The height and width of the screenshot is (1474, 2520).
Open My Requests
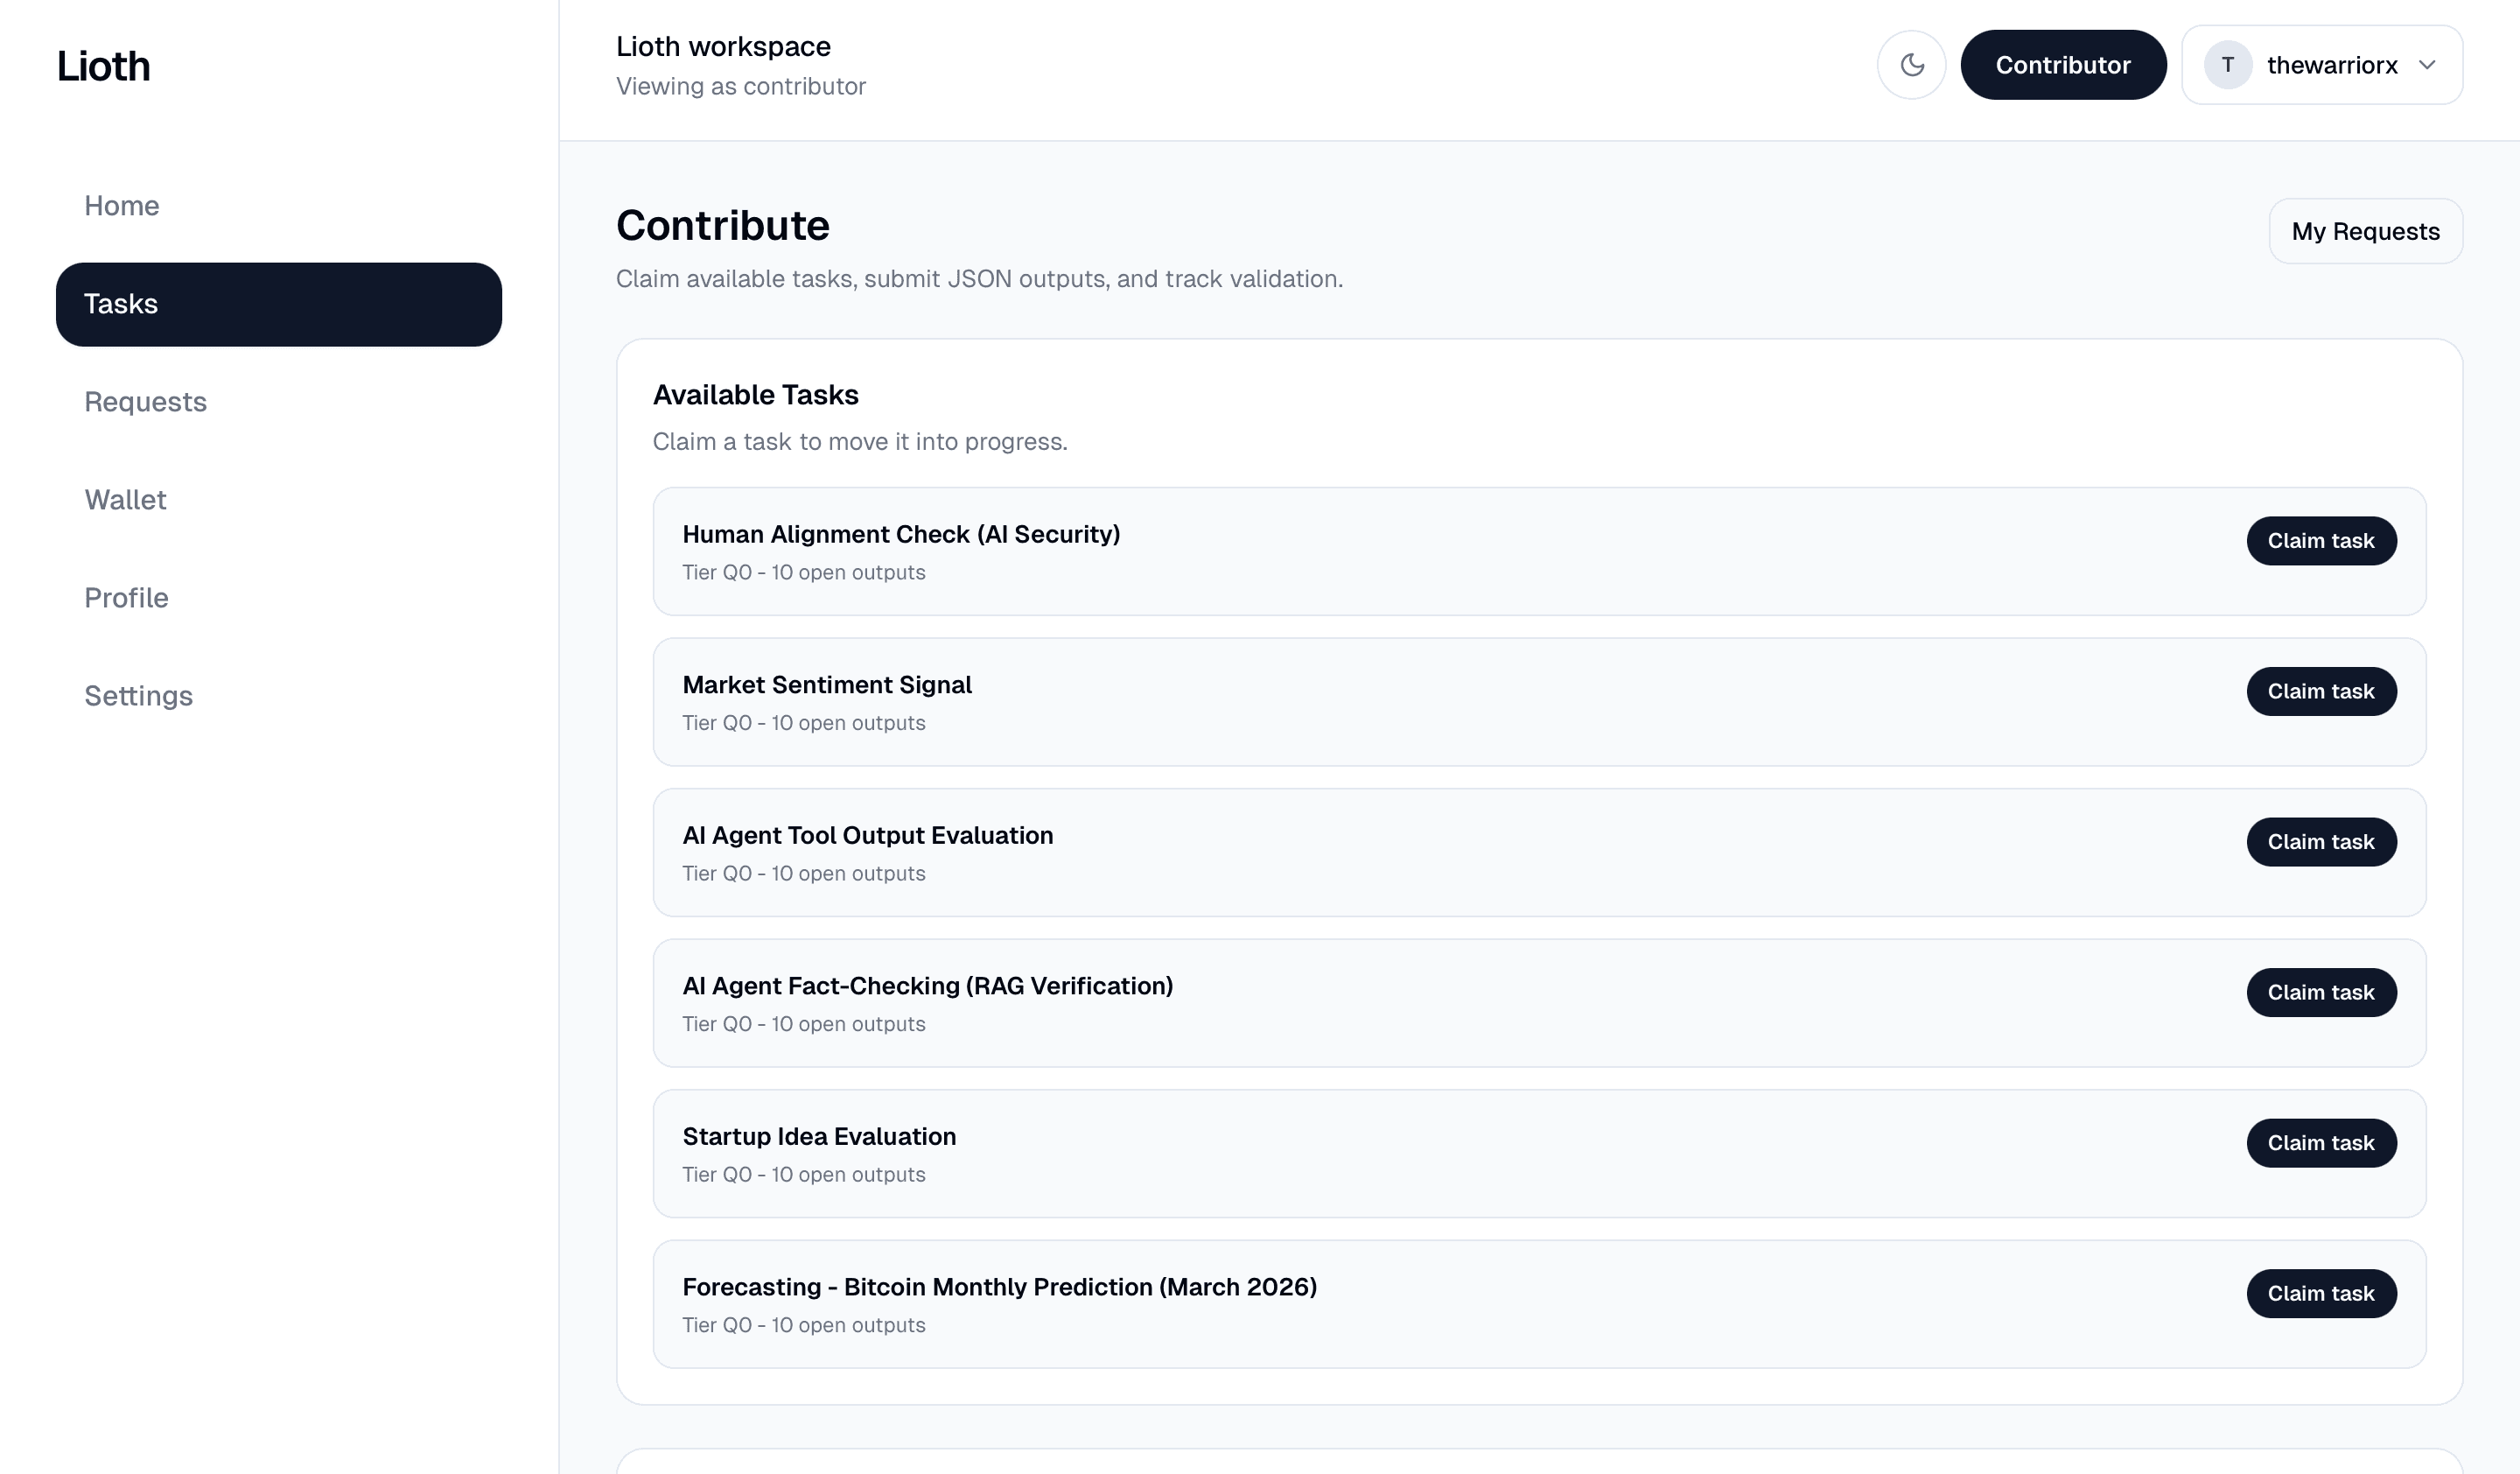(x=2366, y=231)
